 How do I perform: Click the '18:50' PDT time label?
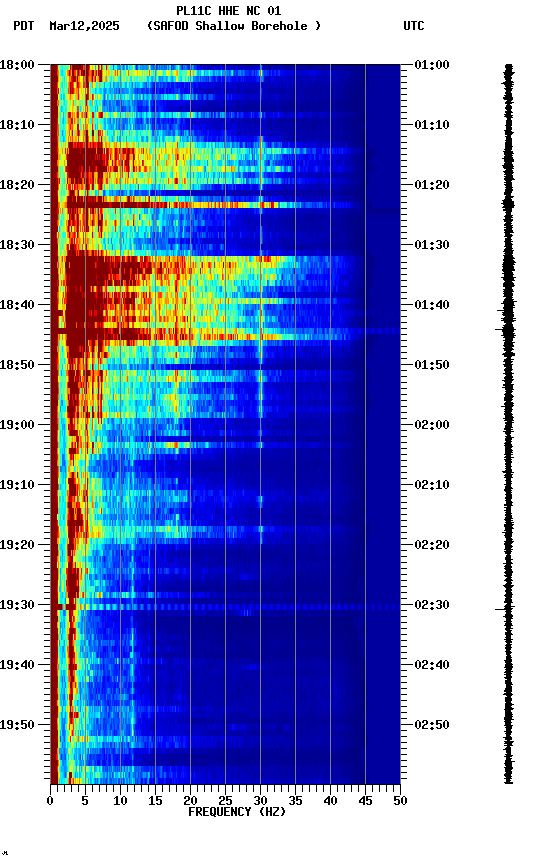[17, 365]
